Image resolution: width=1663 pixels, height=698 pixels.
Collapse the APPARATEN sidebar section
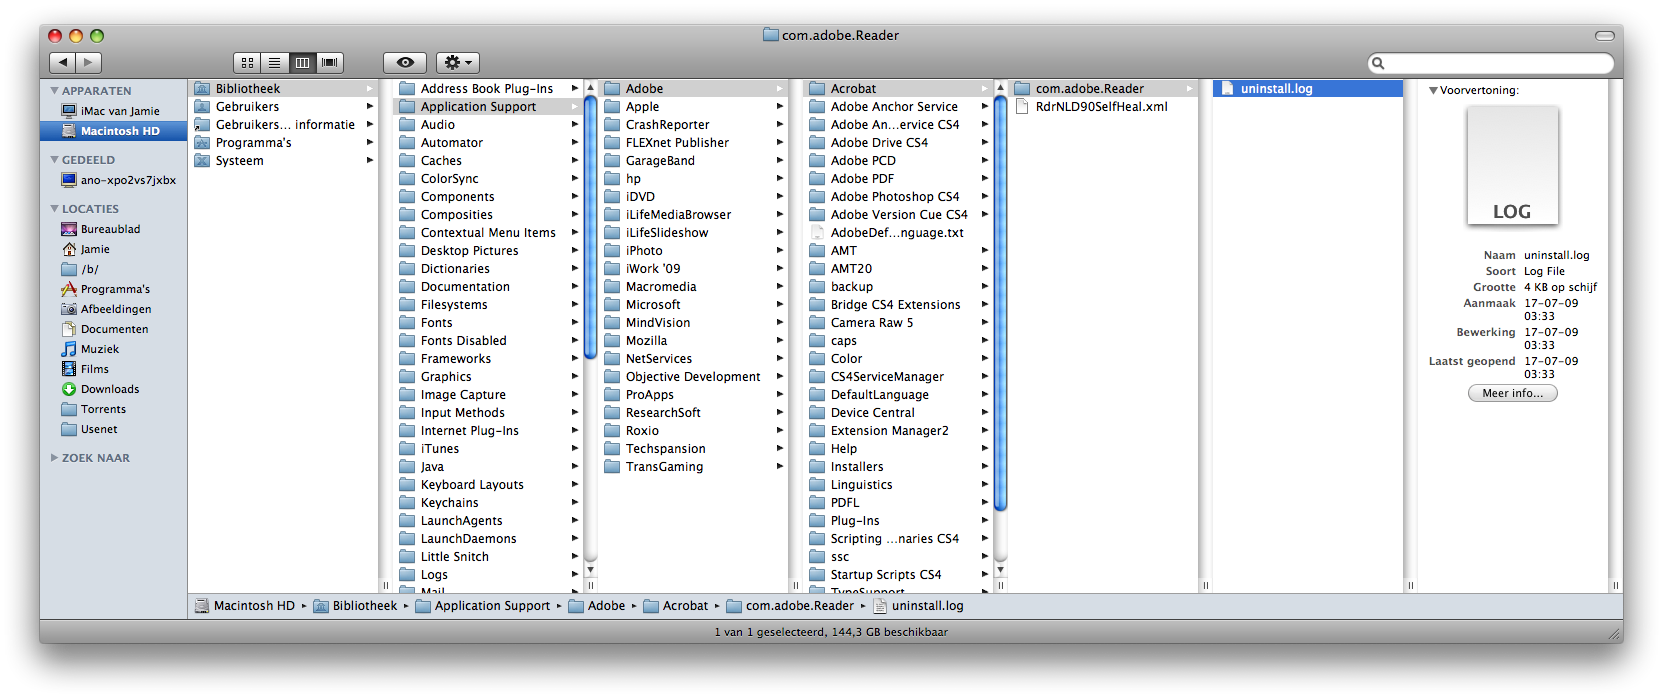tap(54, 91)
